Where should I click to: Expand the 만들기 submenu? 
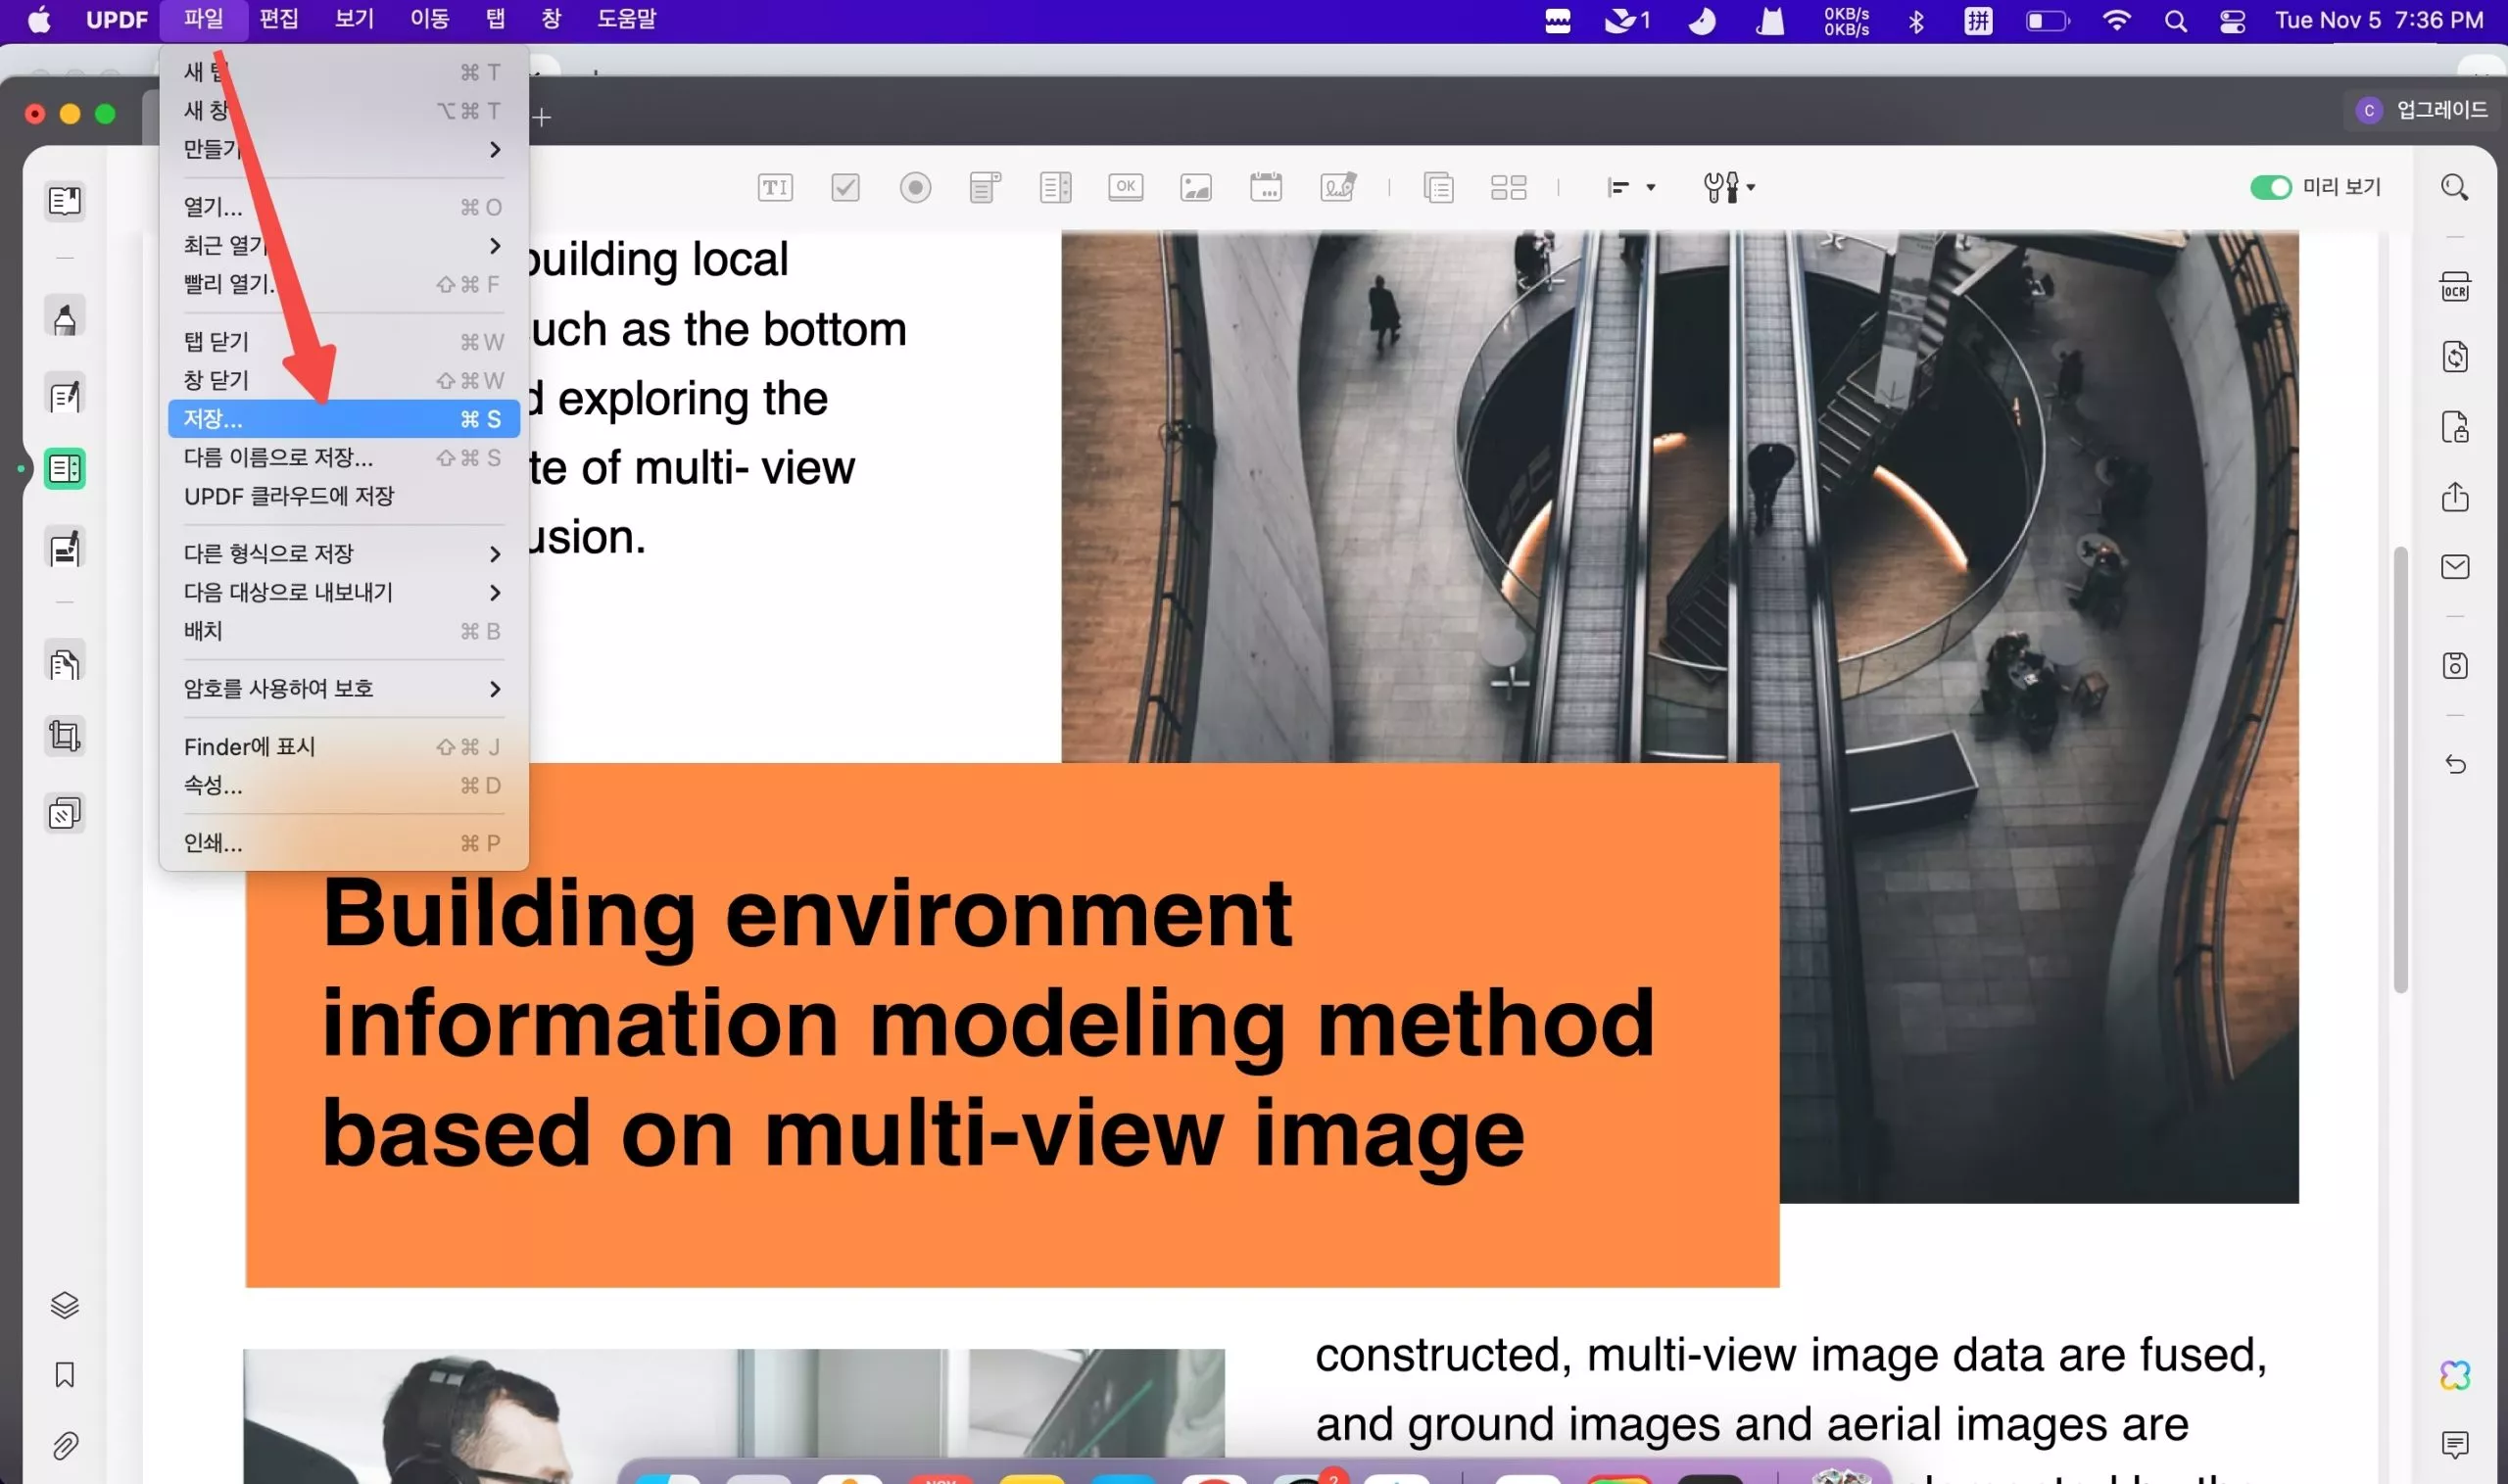(x=344, y=149)
